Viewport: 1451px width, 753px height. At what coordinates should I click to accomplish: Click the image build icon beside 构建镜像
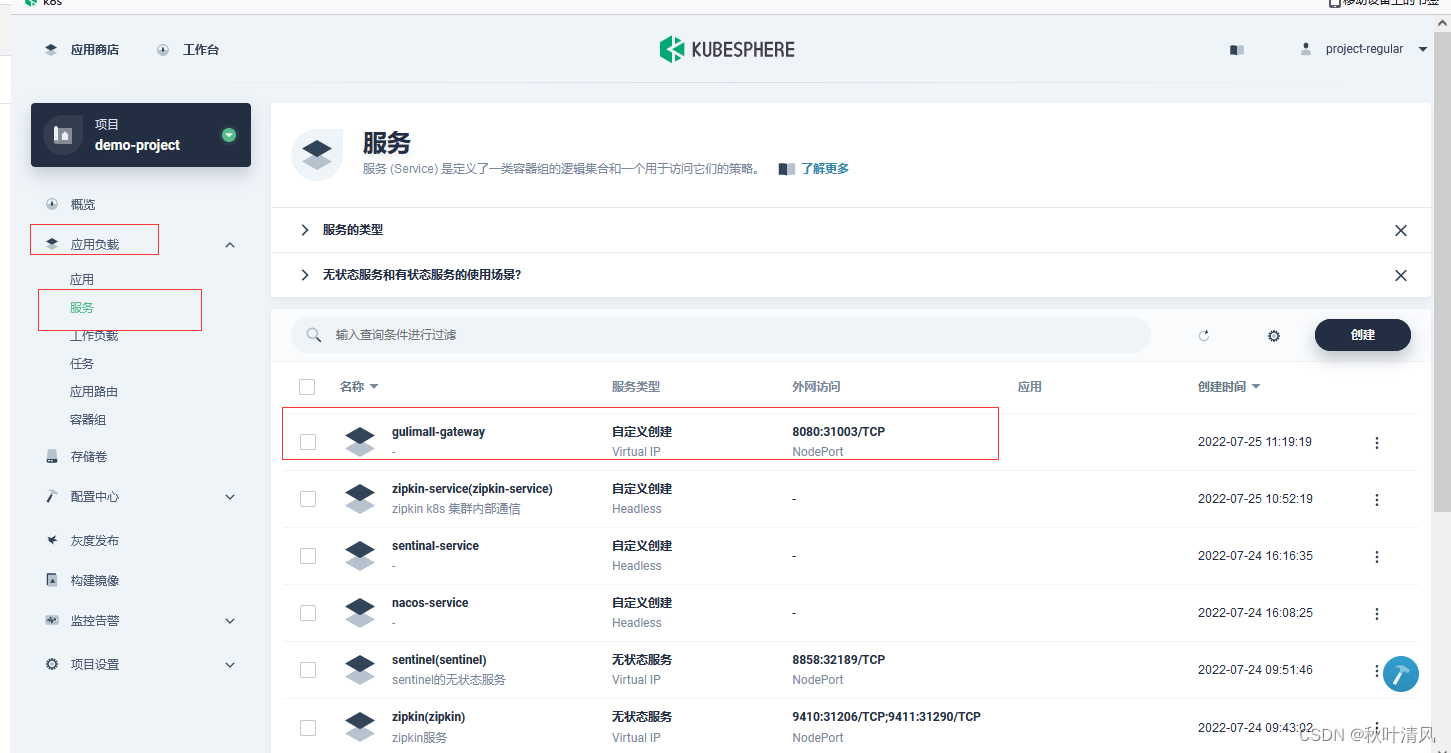[52, 580]
